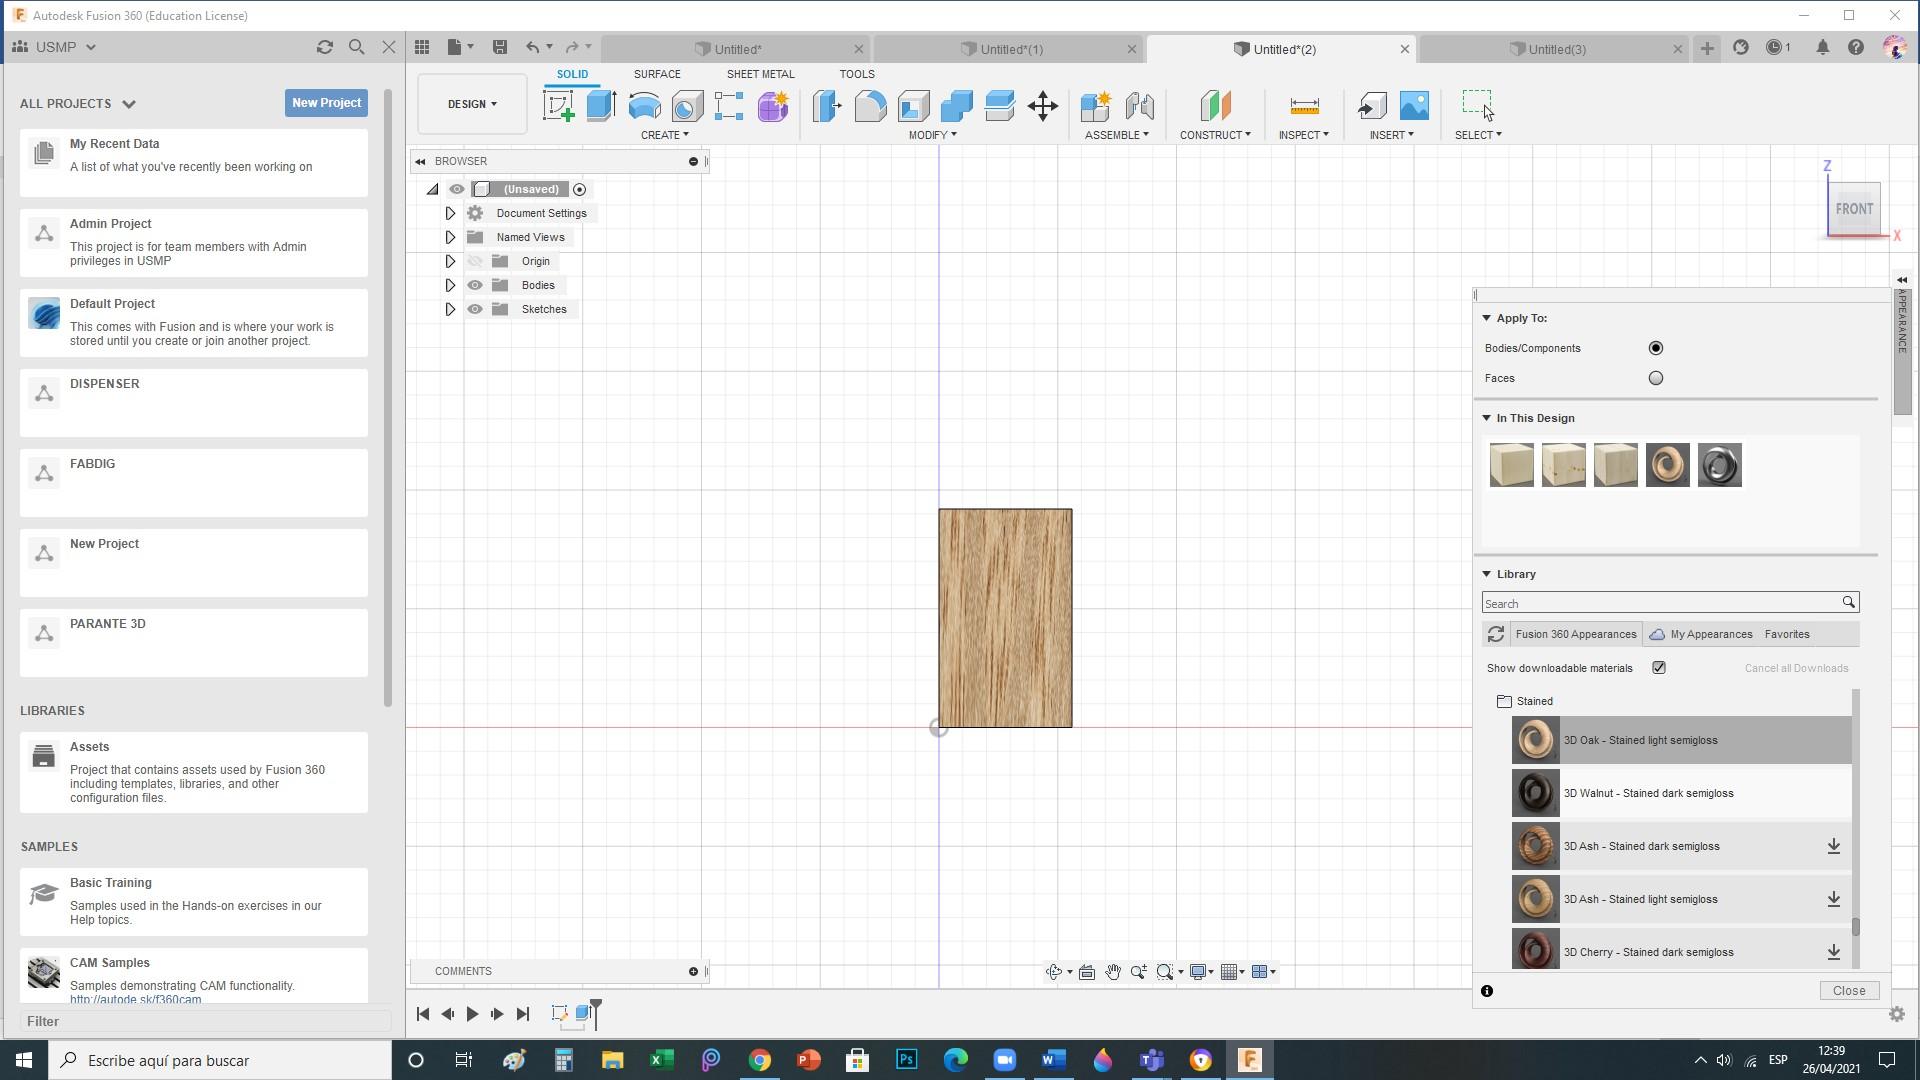Expand the Bodies tree item

click(x=450, y=285)
